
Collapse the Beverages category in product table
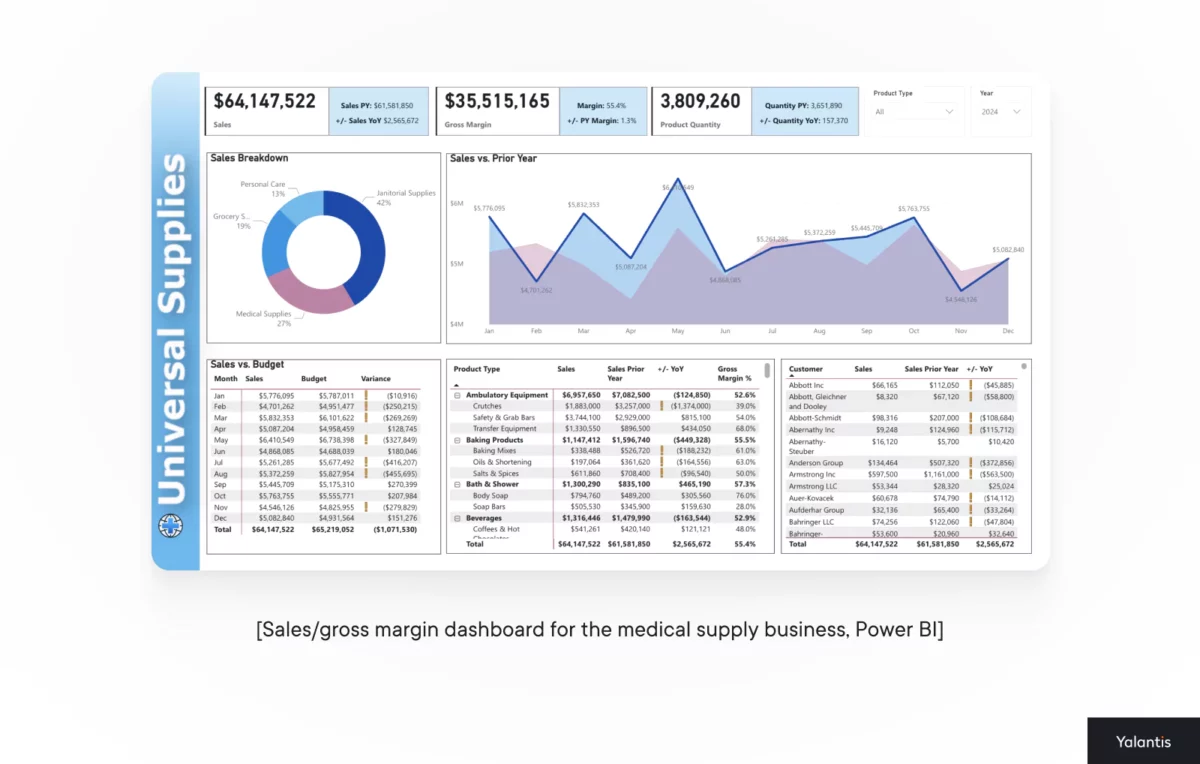click(455, 518)
